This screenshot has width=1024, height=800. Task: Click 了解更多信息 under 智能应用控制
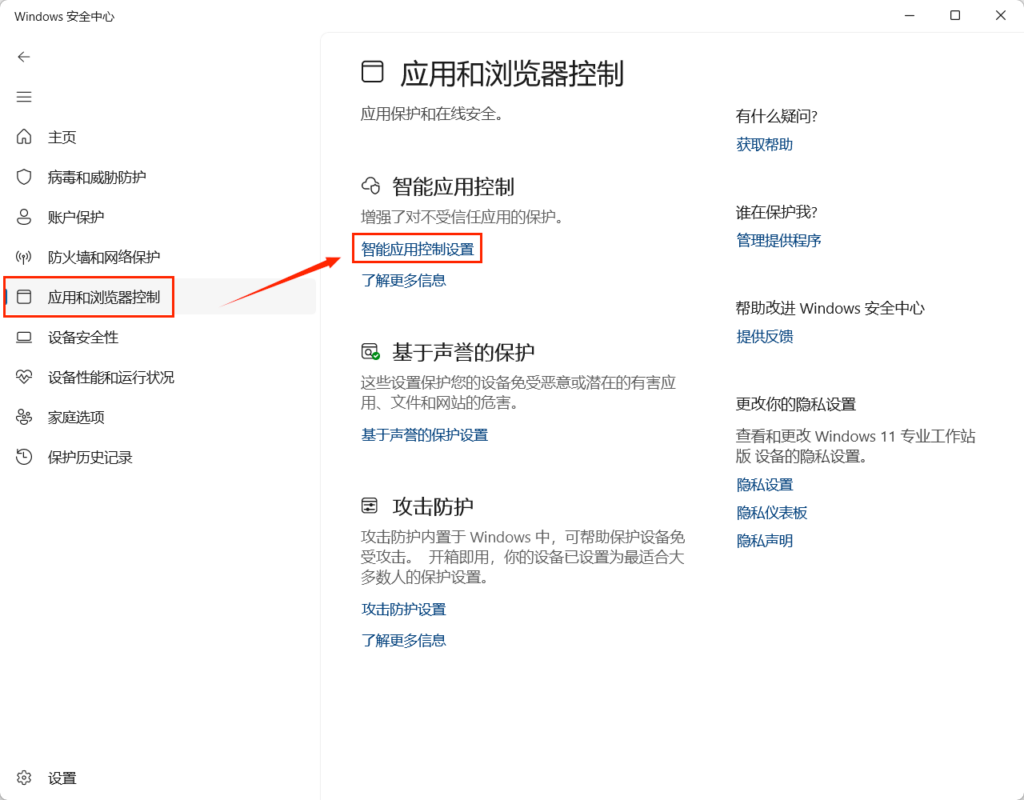pos(404,280)
